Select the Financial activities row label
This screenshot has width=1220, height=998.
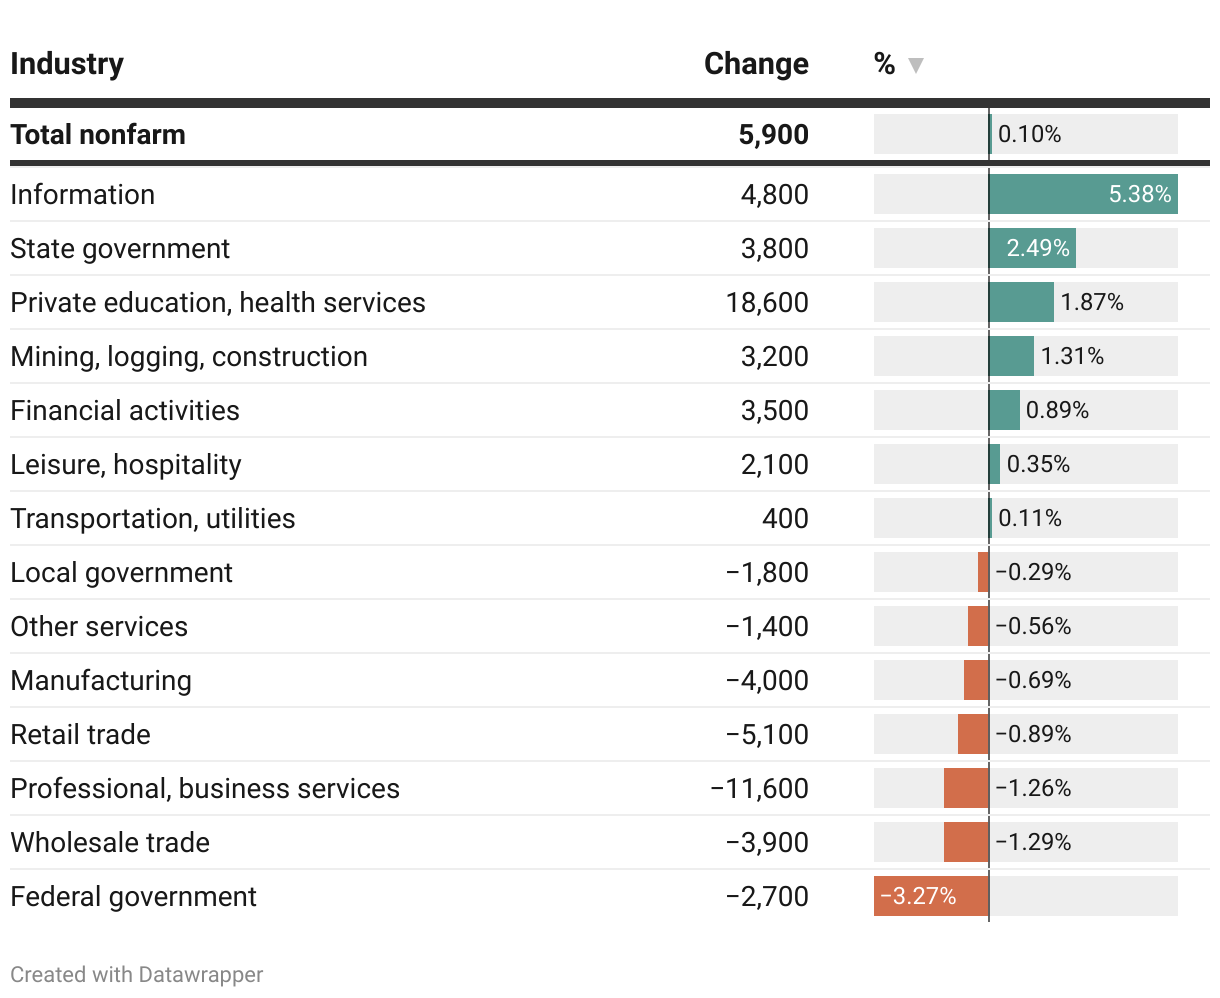coord(125,410)
